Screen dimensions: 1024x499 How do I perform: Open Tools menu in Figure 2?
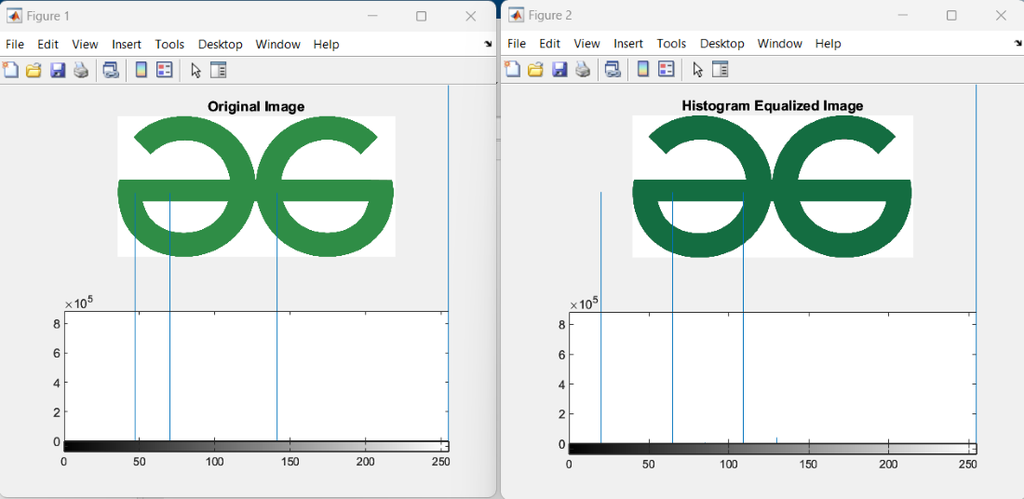pos(671,43)
